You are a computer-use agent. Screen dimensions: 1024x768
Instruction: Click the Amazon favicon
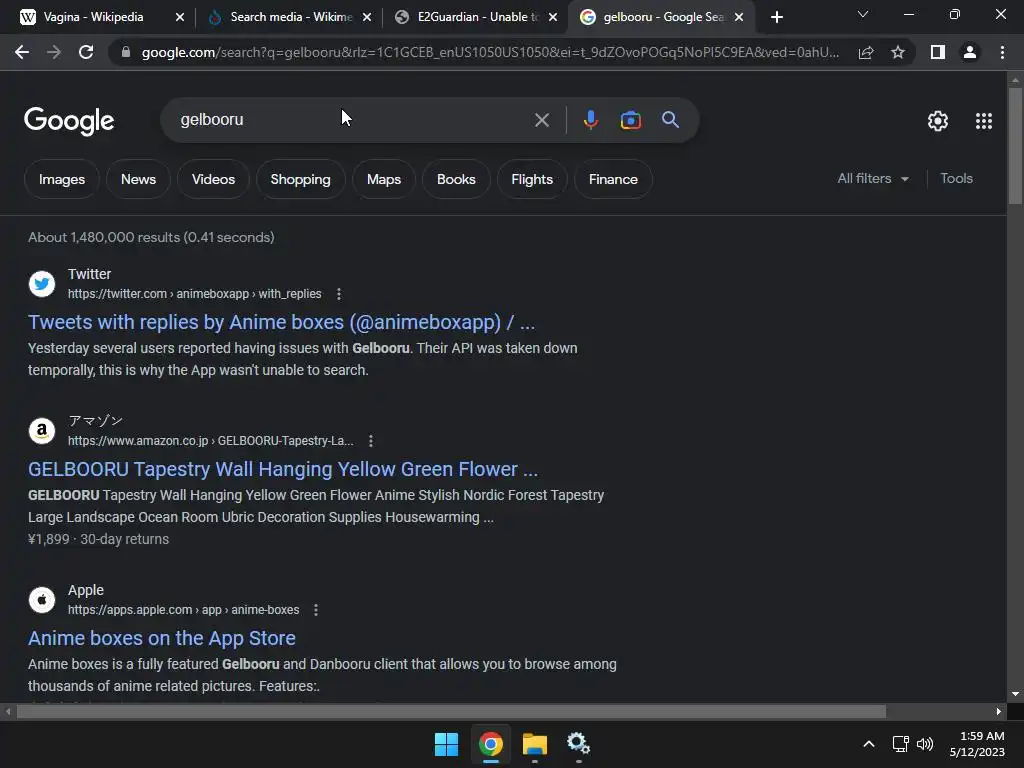pyautogui.click(x=42, y=431)
